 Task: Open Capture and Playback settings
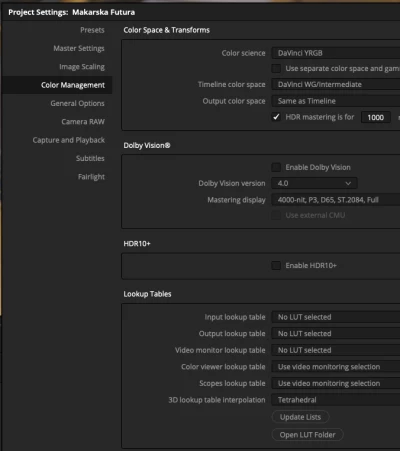pyautogui.click(x=69, y=140)
